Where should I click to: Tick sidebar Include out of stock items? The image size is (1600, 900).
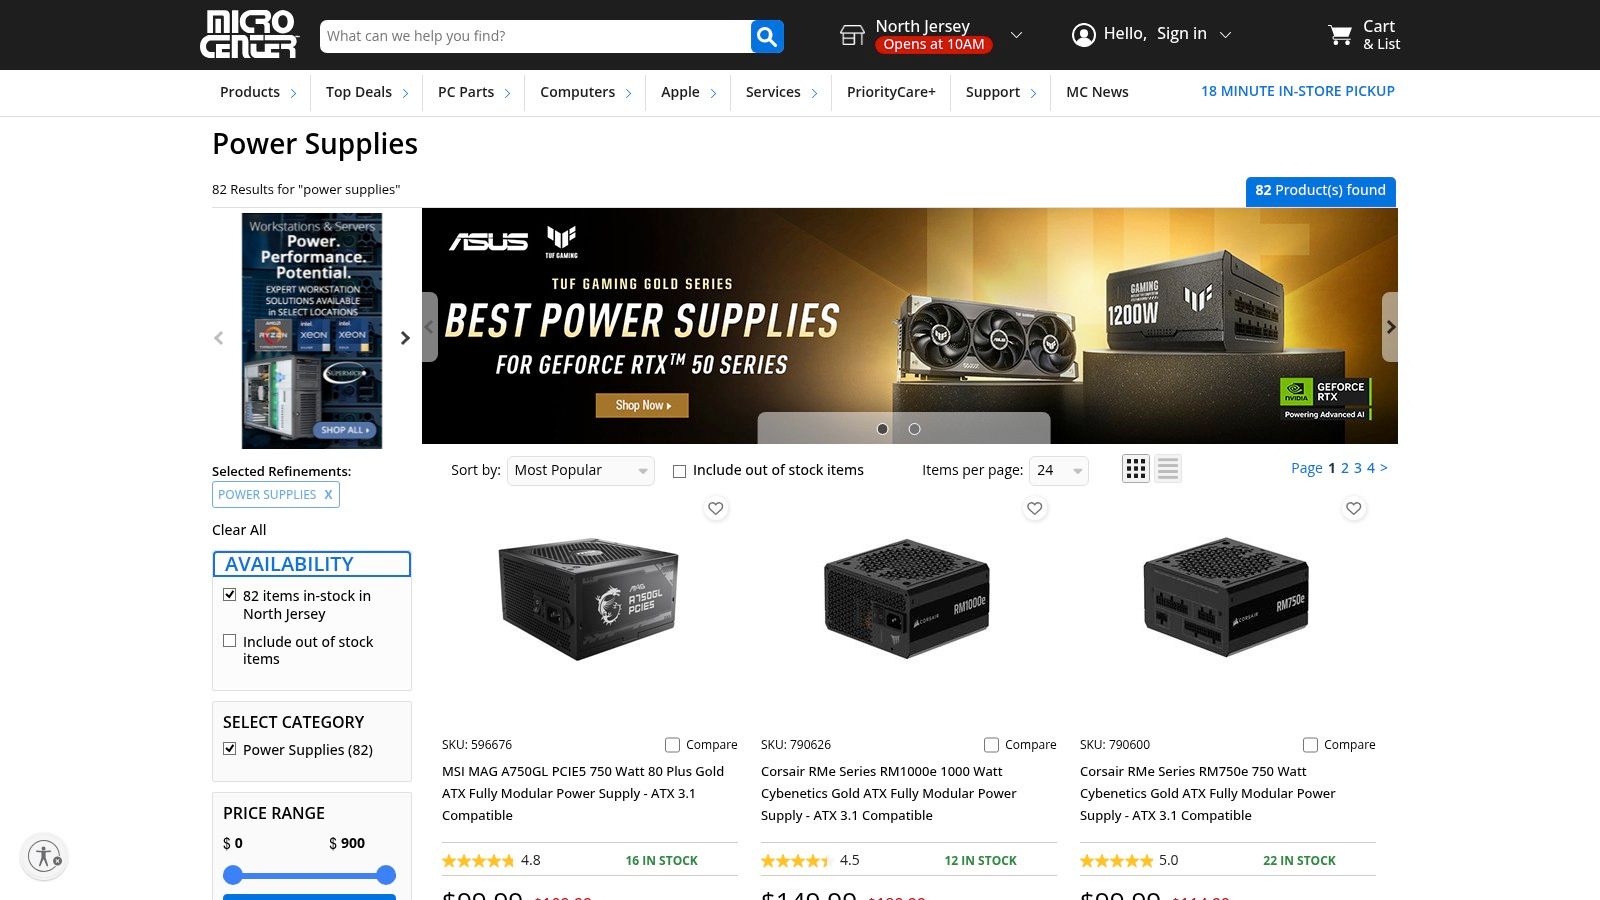(230, 641)
